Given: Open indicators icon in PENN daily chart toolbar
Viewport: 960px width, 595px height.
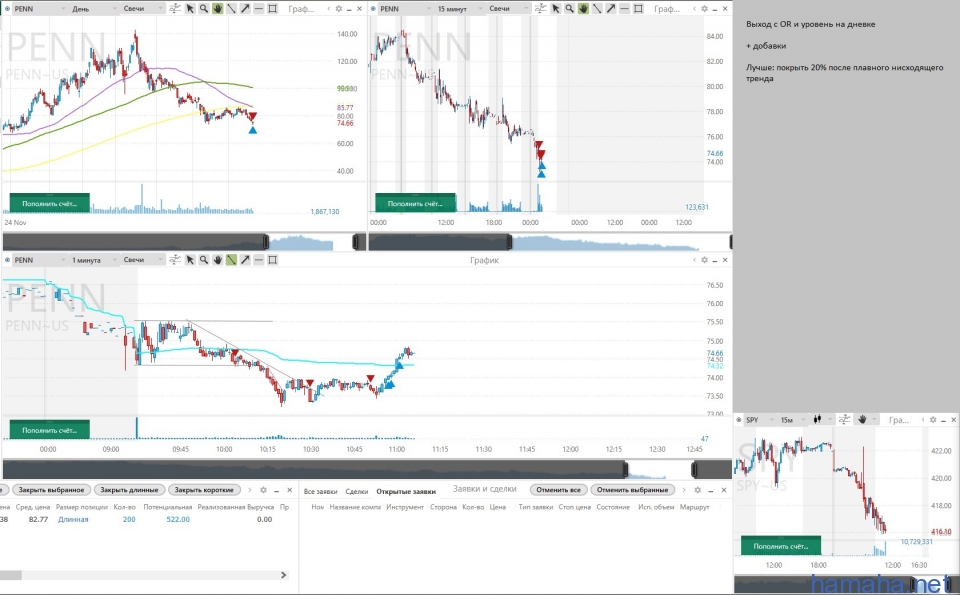Looking at the screenshot, I should click(x=175, y=9).
